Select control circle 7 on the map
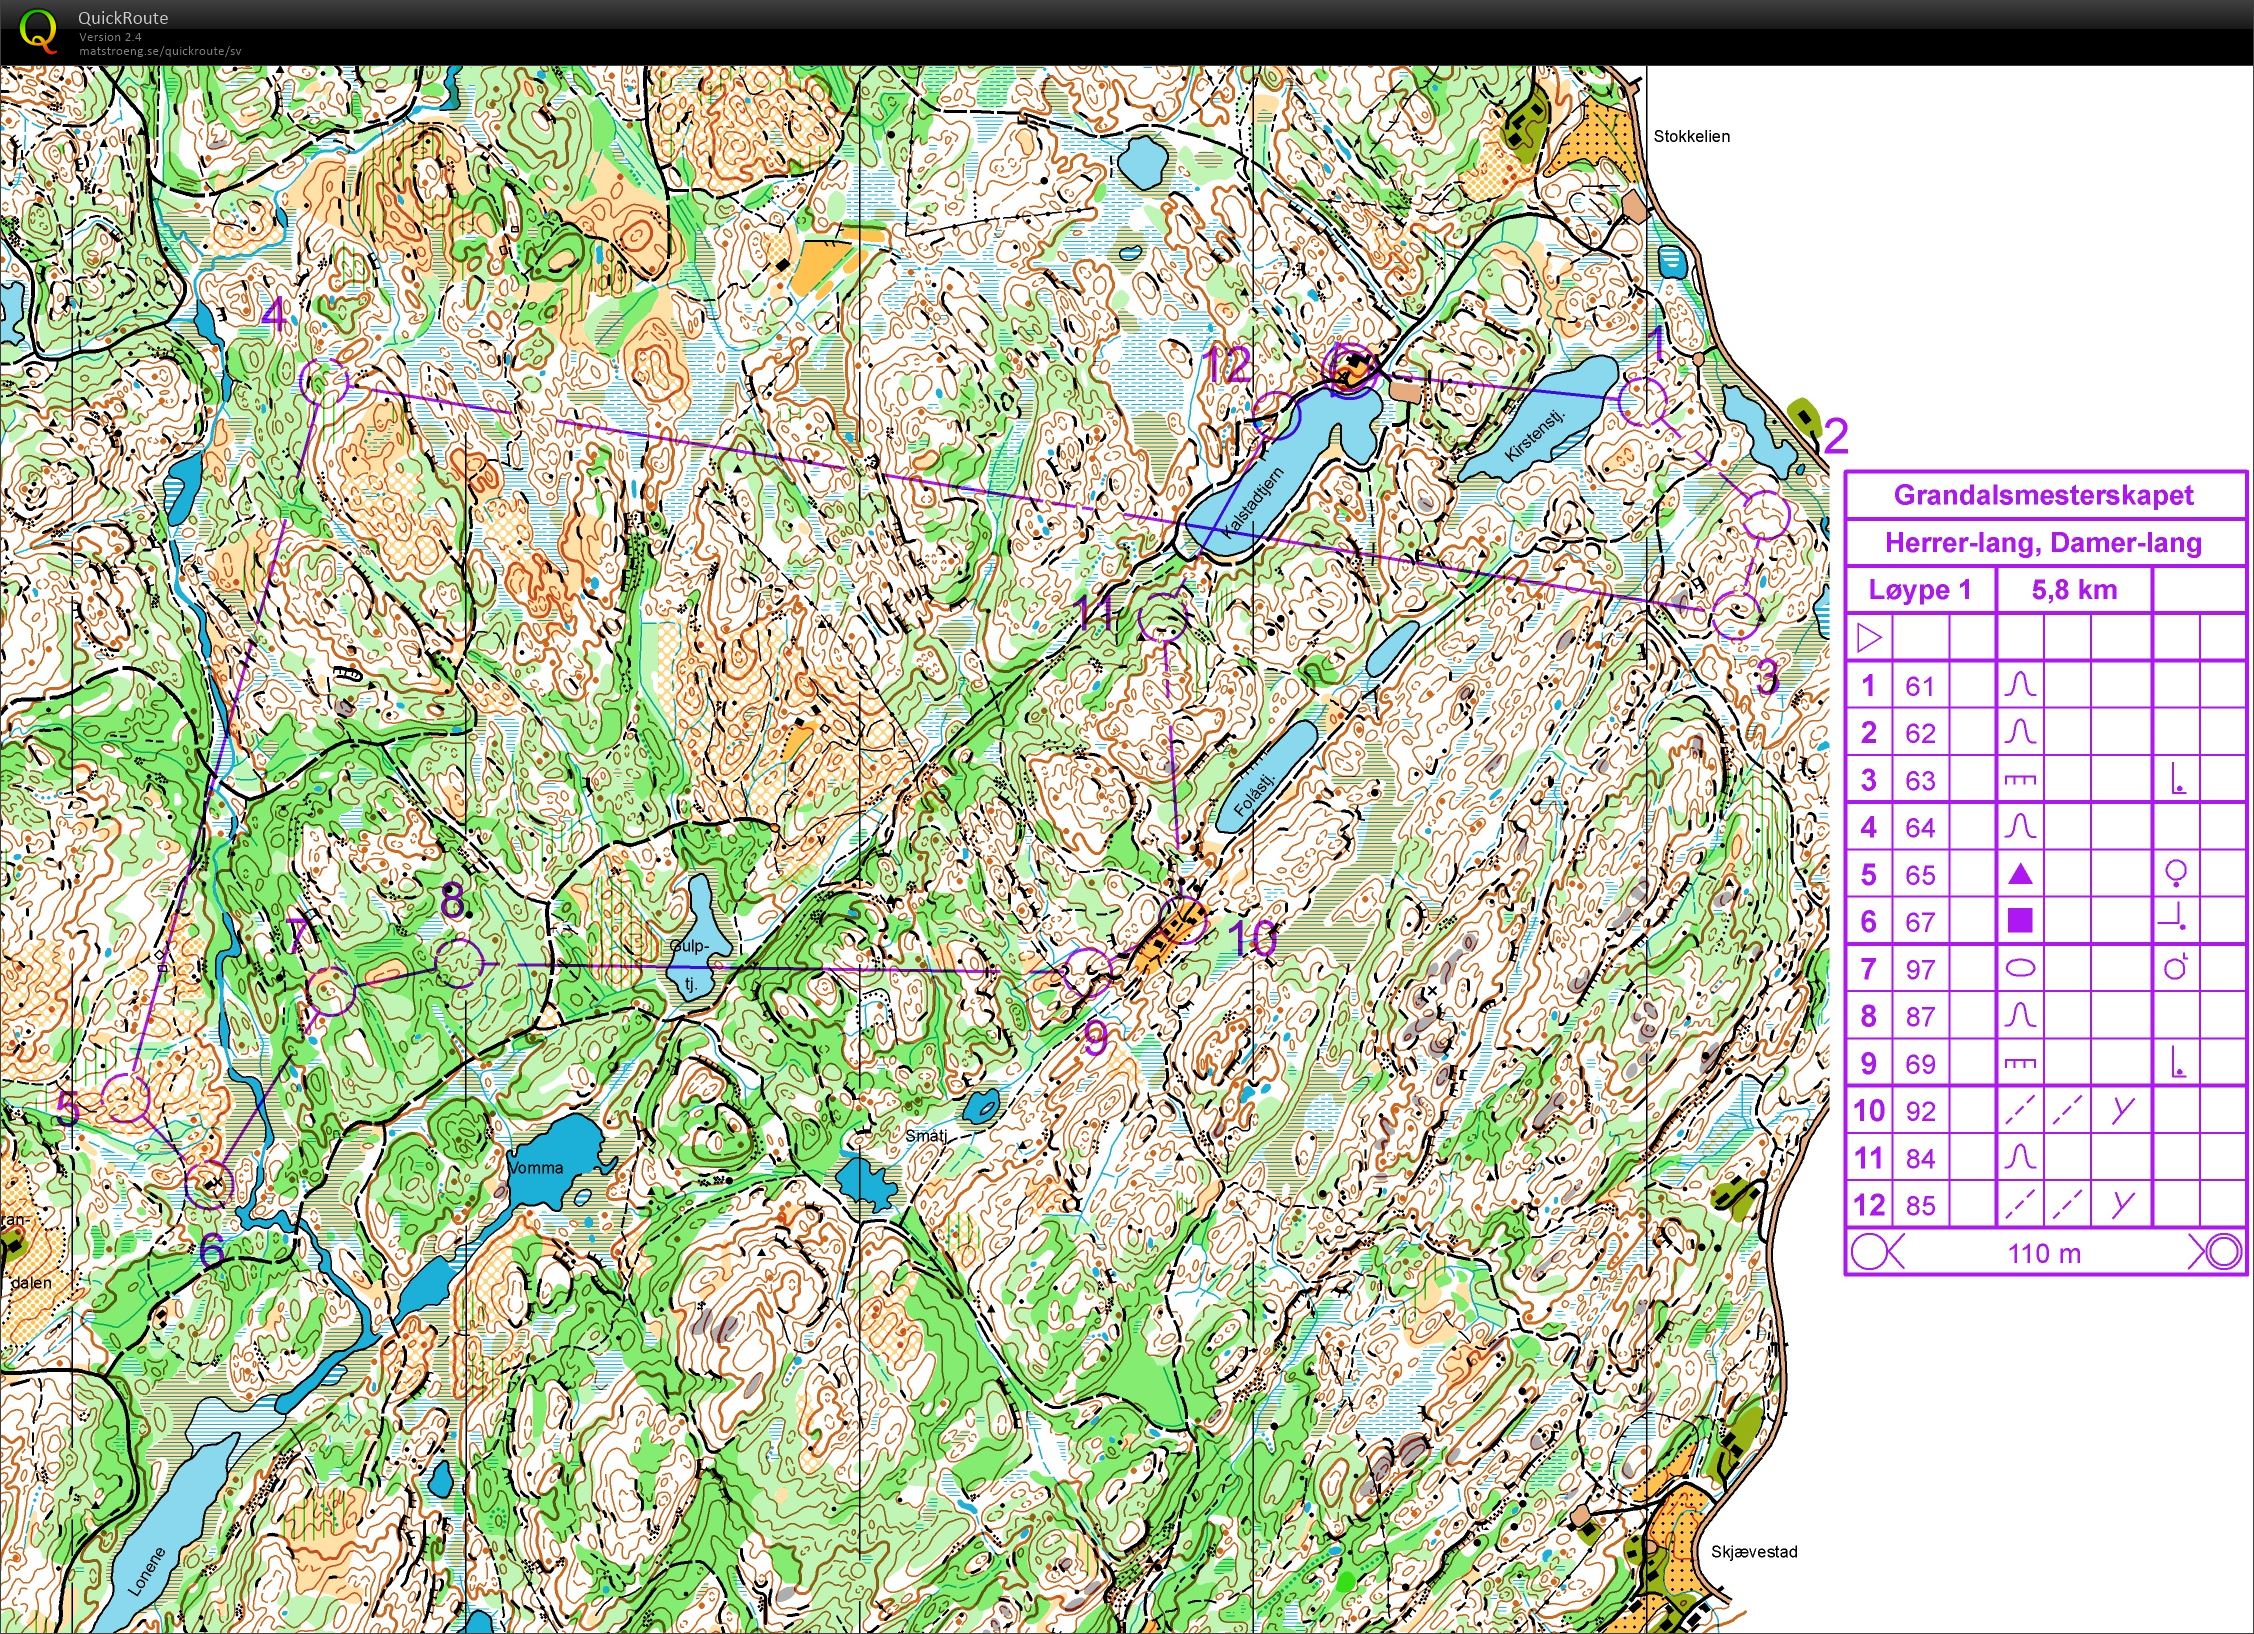This screenshot has height=1634, width=2254. coord(330,992)
